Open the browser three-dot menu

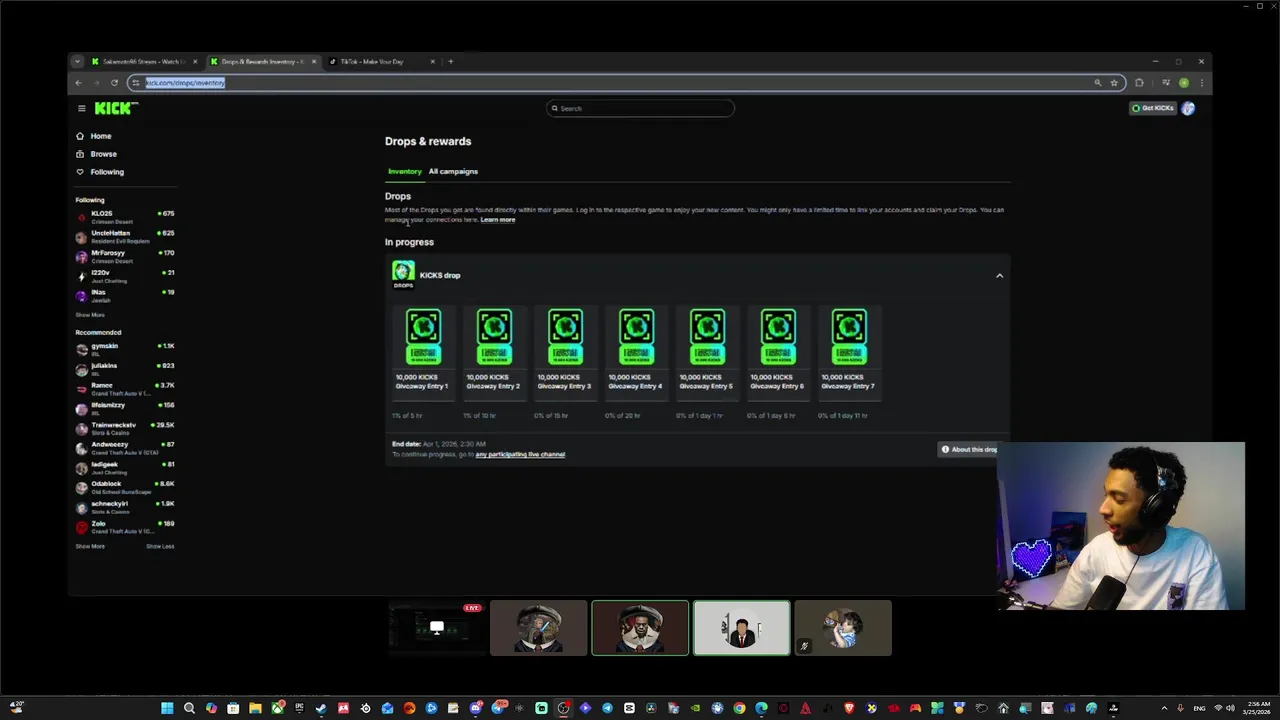coord(1201,83)
